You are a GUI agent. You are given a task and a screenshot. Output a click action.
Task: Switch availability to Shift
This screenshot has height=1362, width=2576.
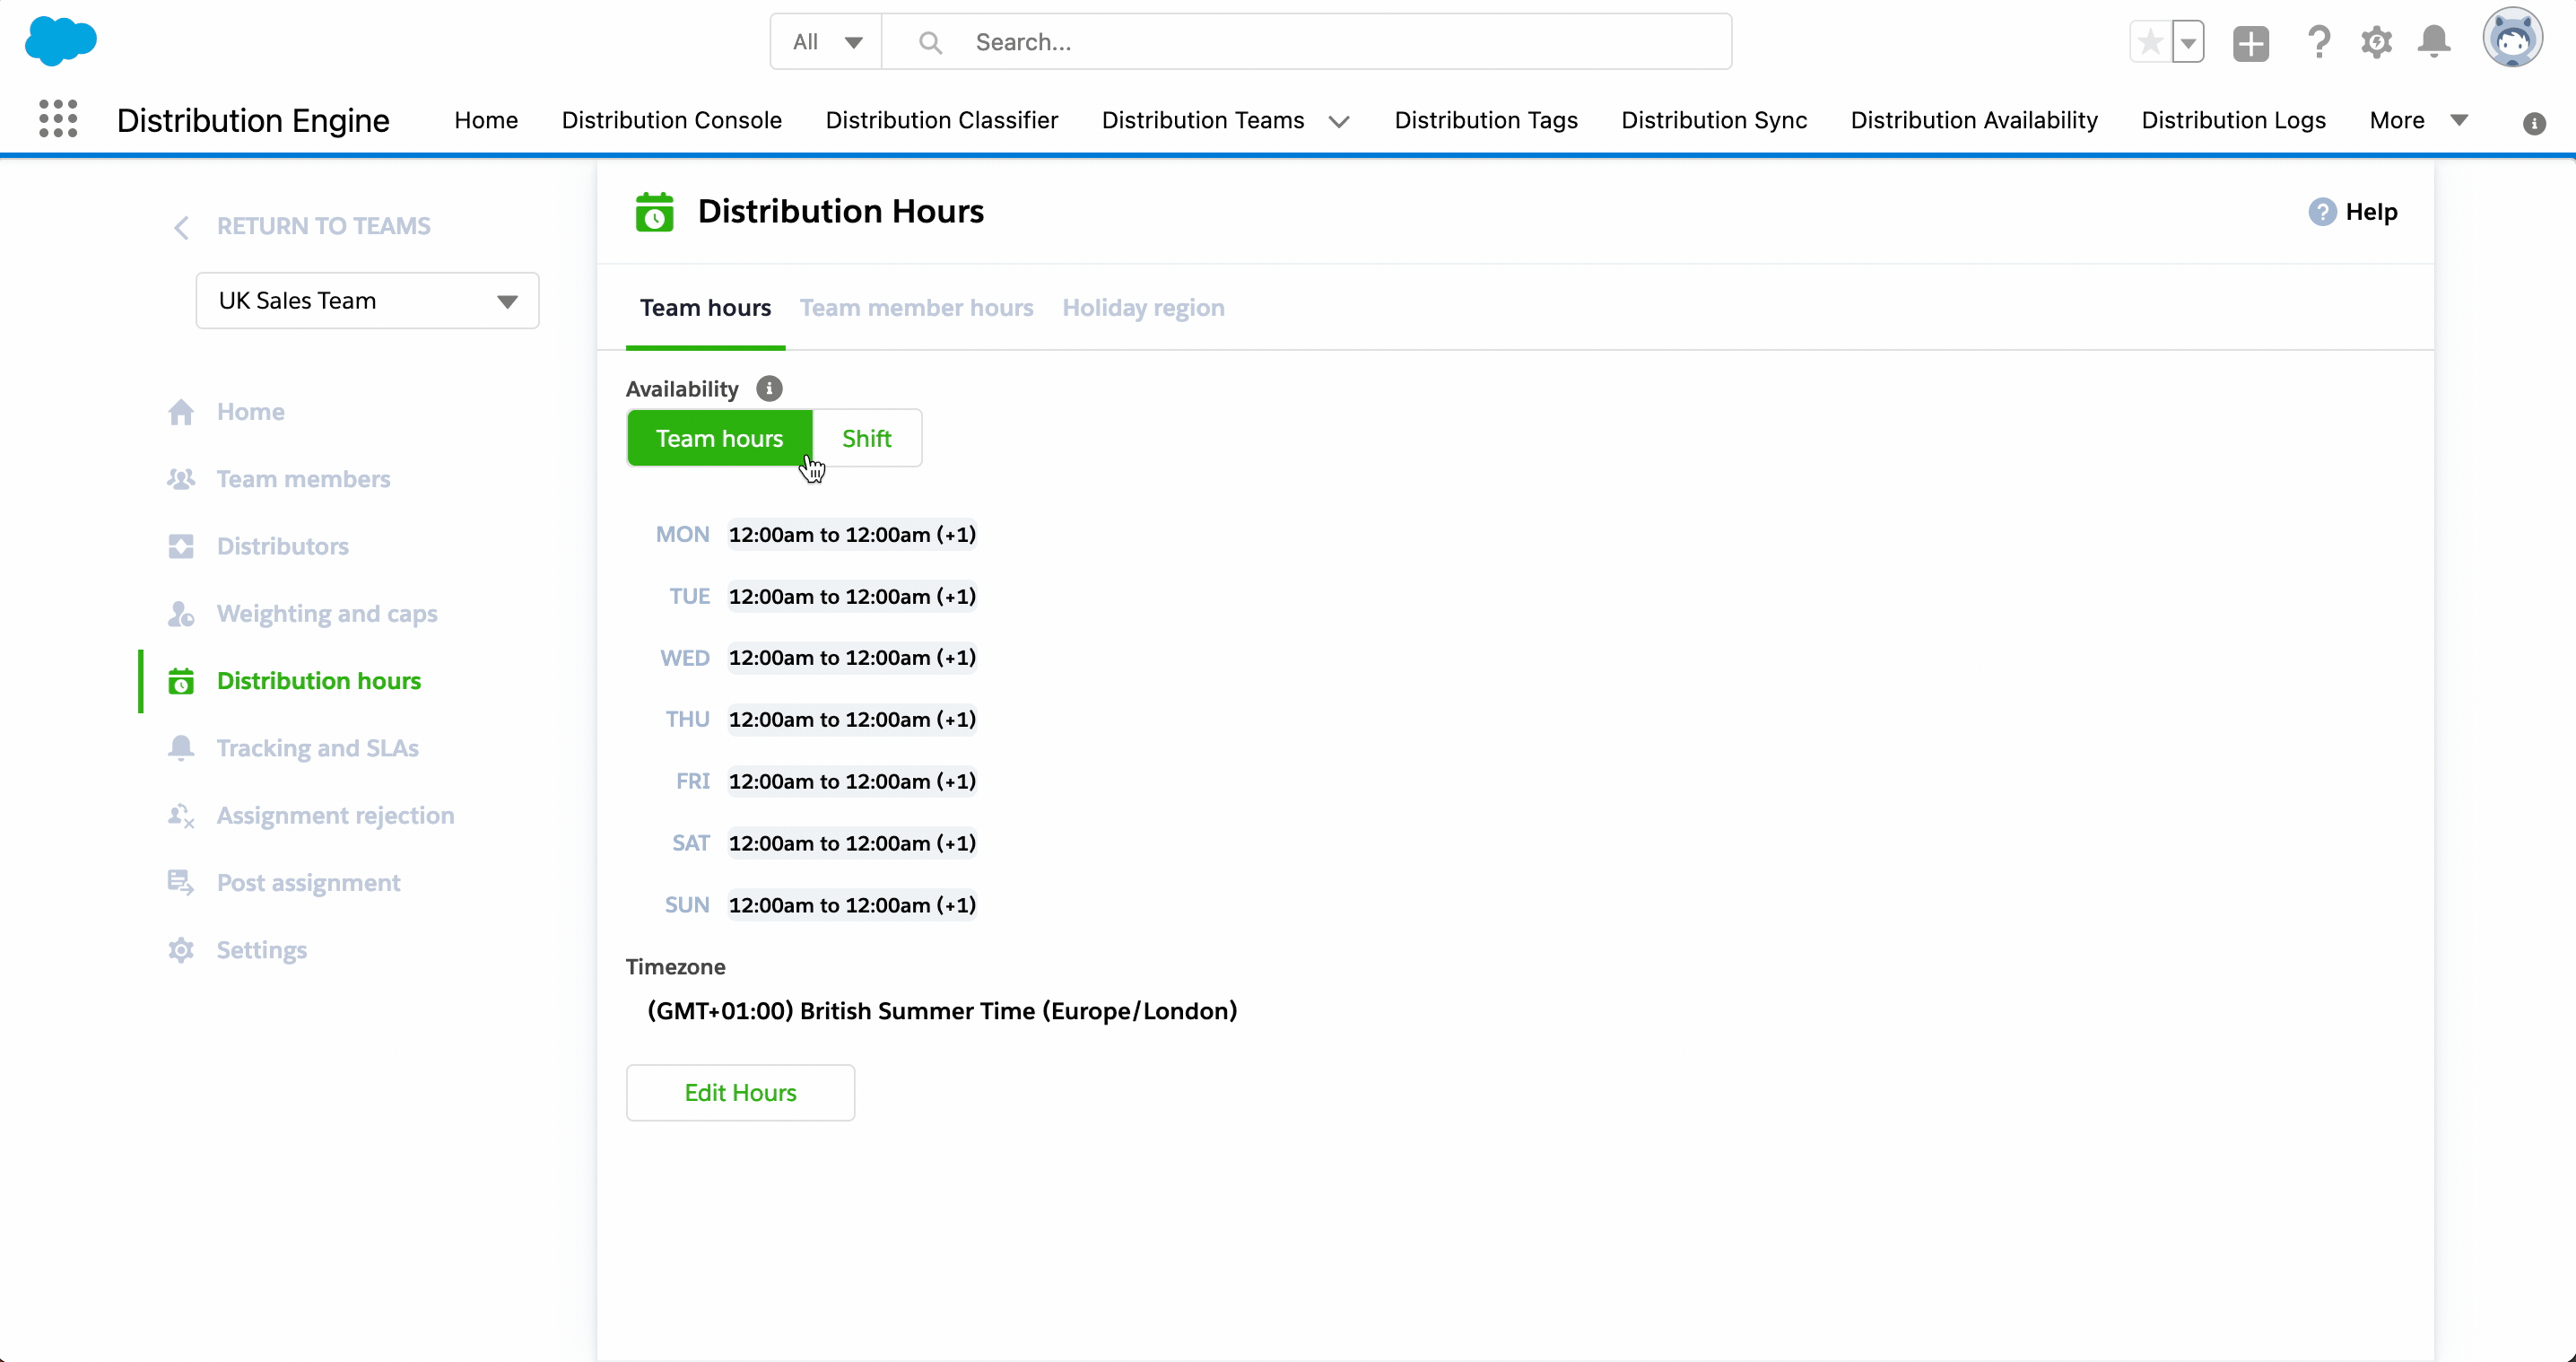[866, 438]
